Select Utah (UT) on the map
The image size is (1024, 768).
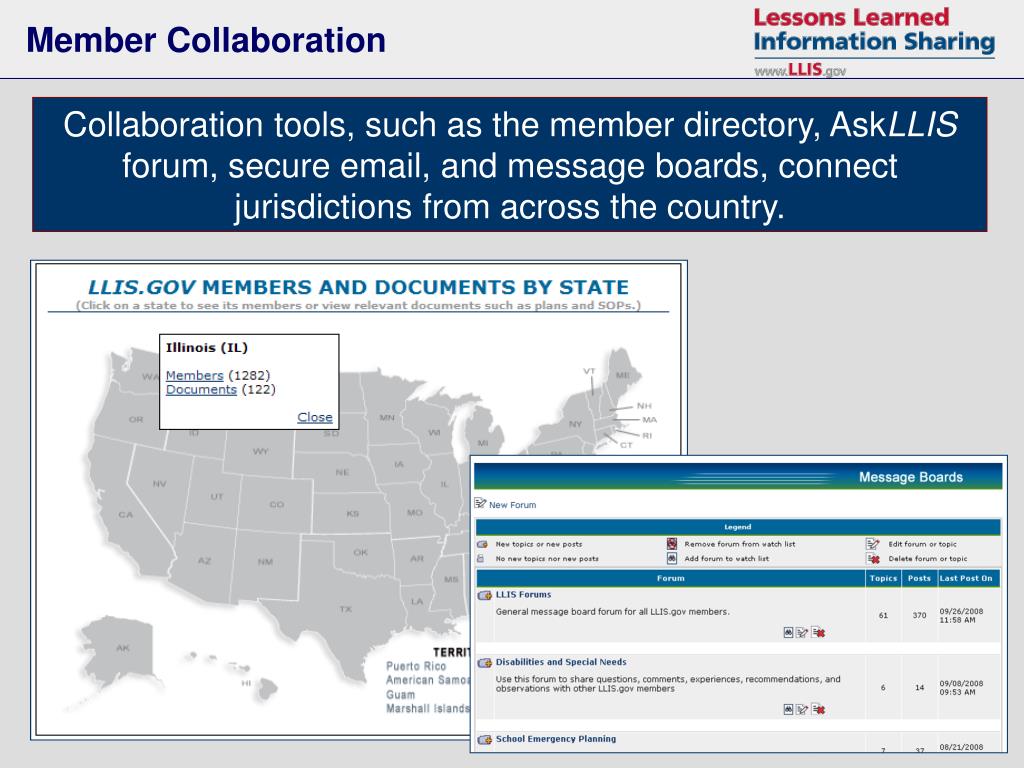(217, 497)
